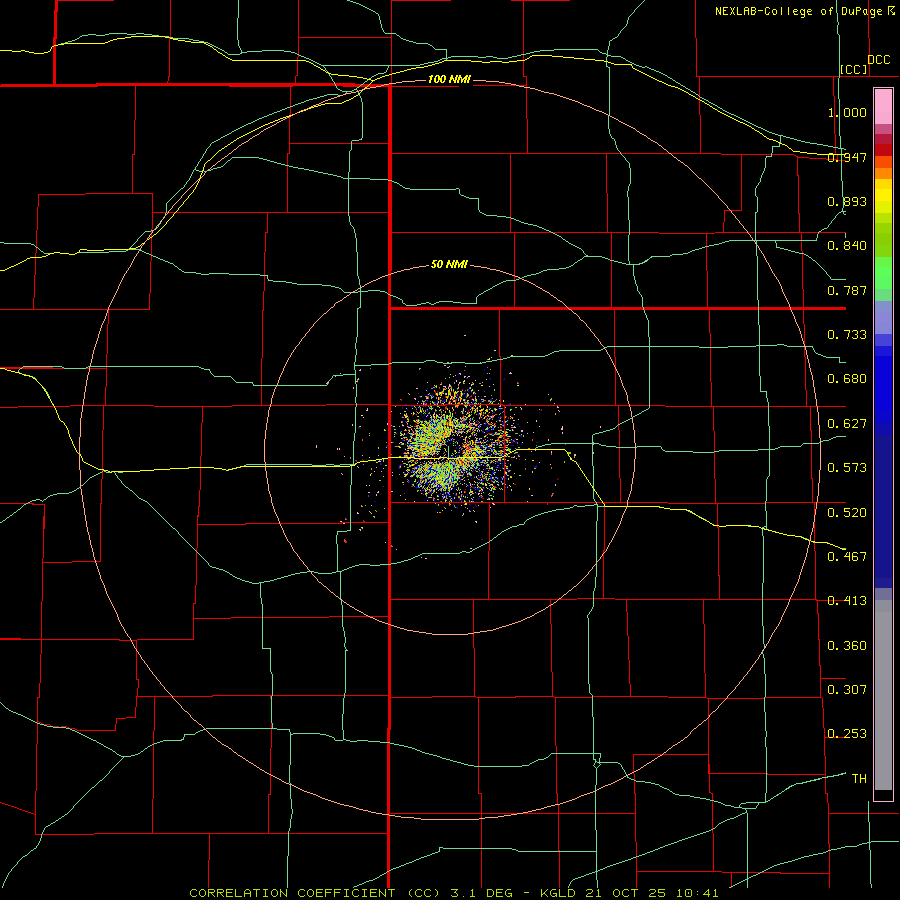Pick the gray segment of the color bar
This screenshot has width=900, height=900.
[x=883, y=695]
